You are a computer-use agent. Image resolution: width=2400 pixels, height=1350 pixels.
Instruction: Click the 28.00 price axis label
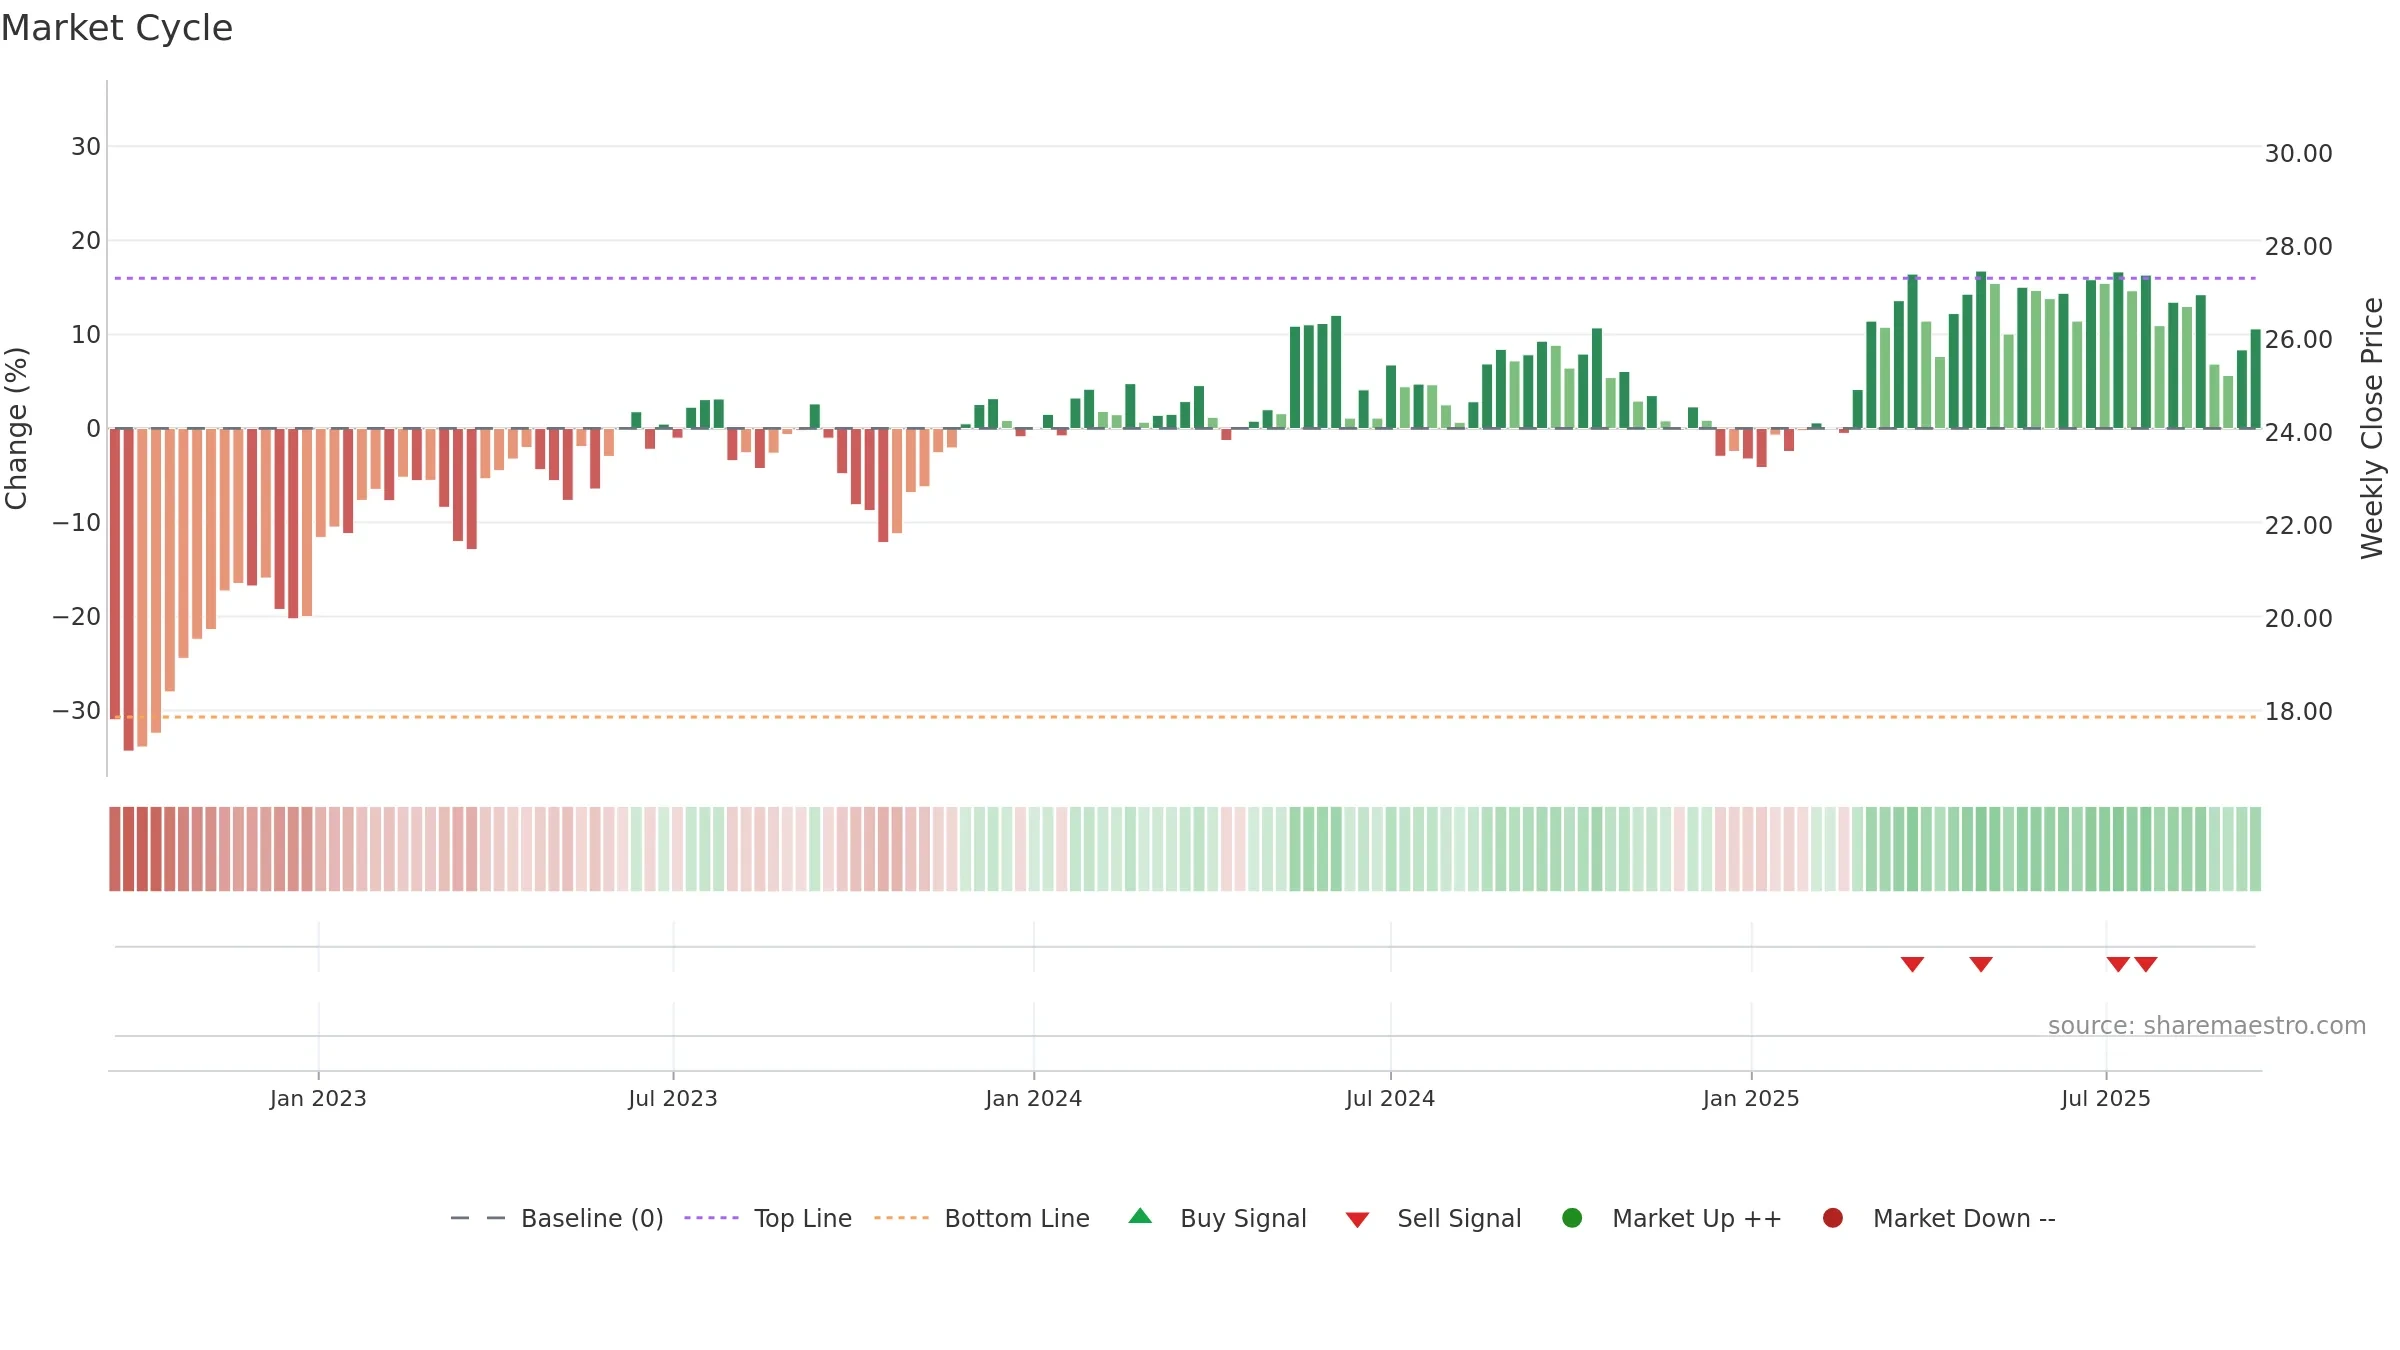tap(2298, 246)
